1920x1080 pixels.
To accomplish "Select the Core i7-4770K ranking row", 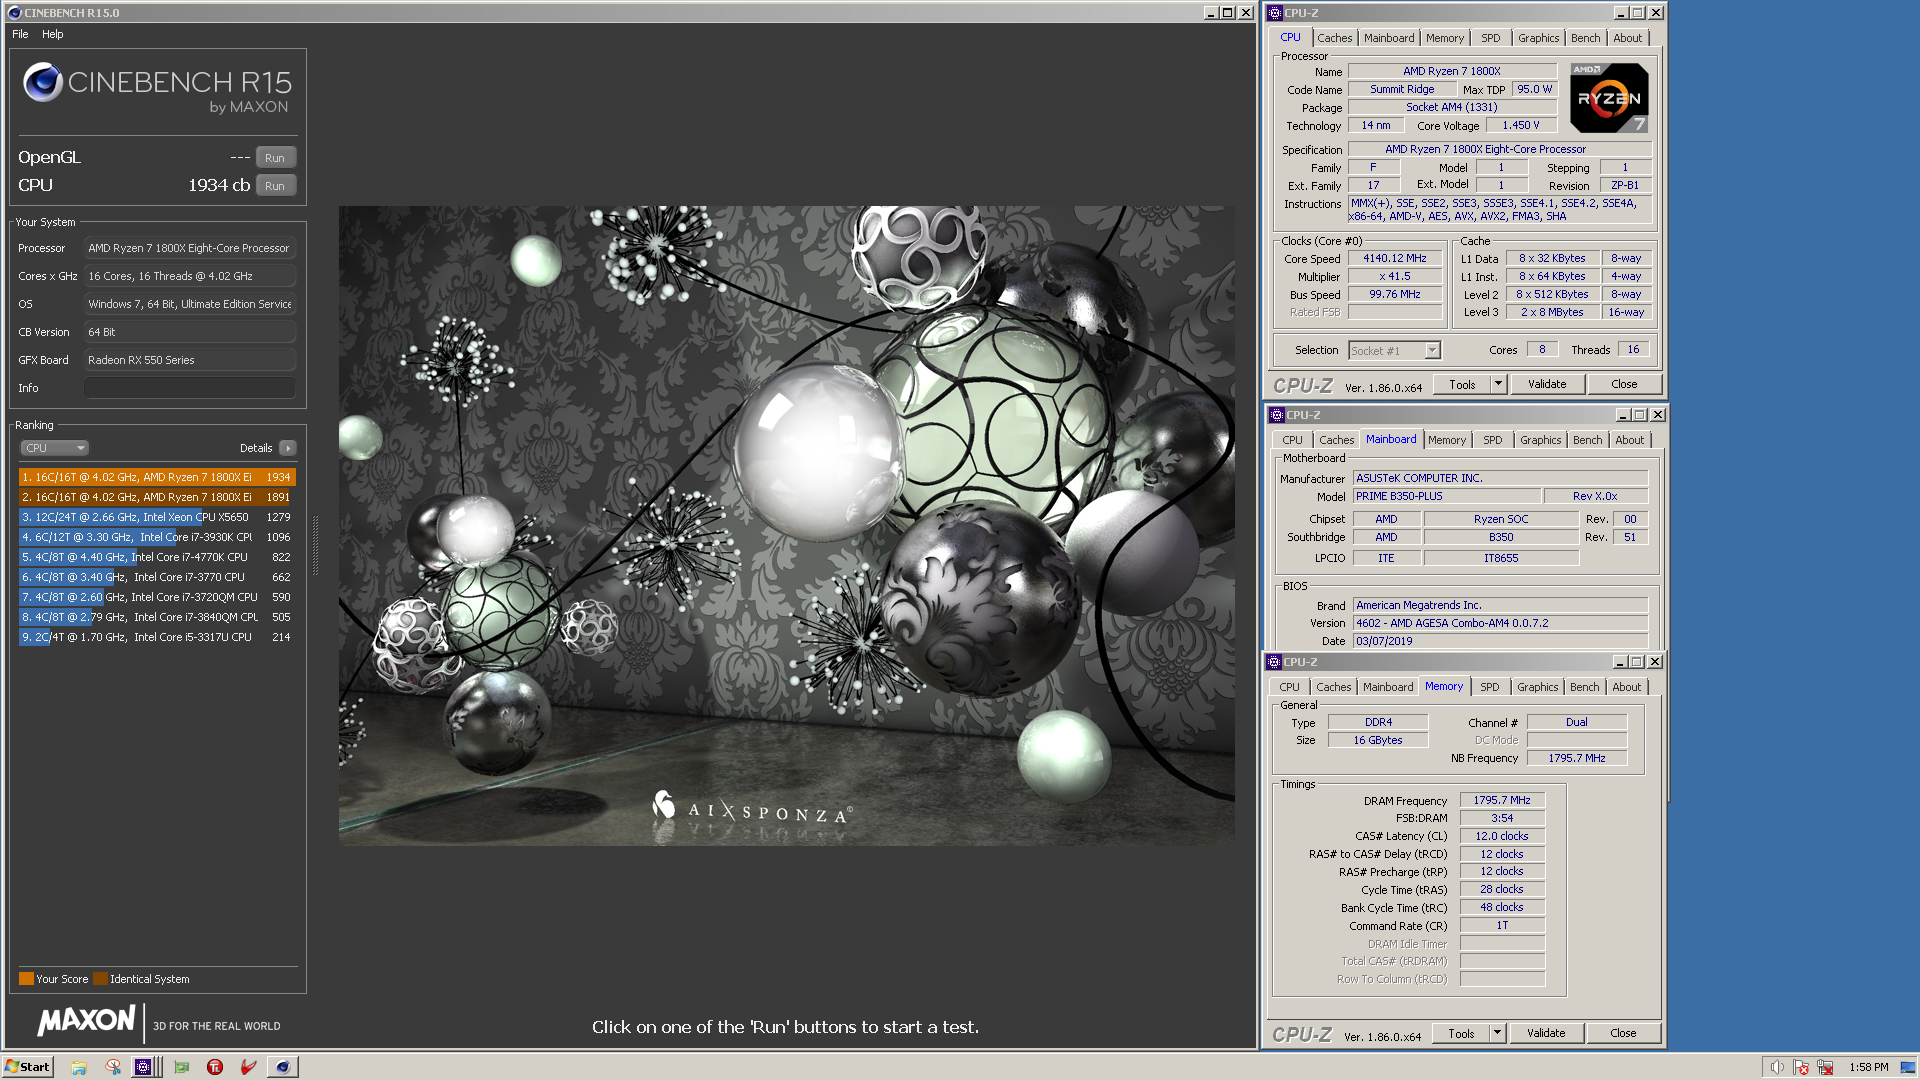I will click(157, 557).
